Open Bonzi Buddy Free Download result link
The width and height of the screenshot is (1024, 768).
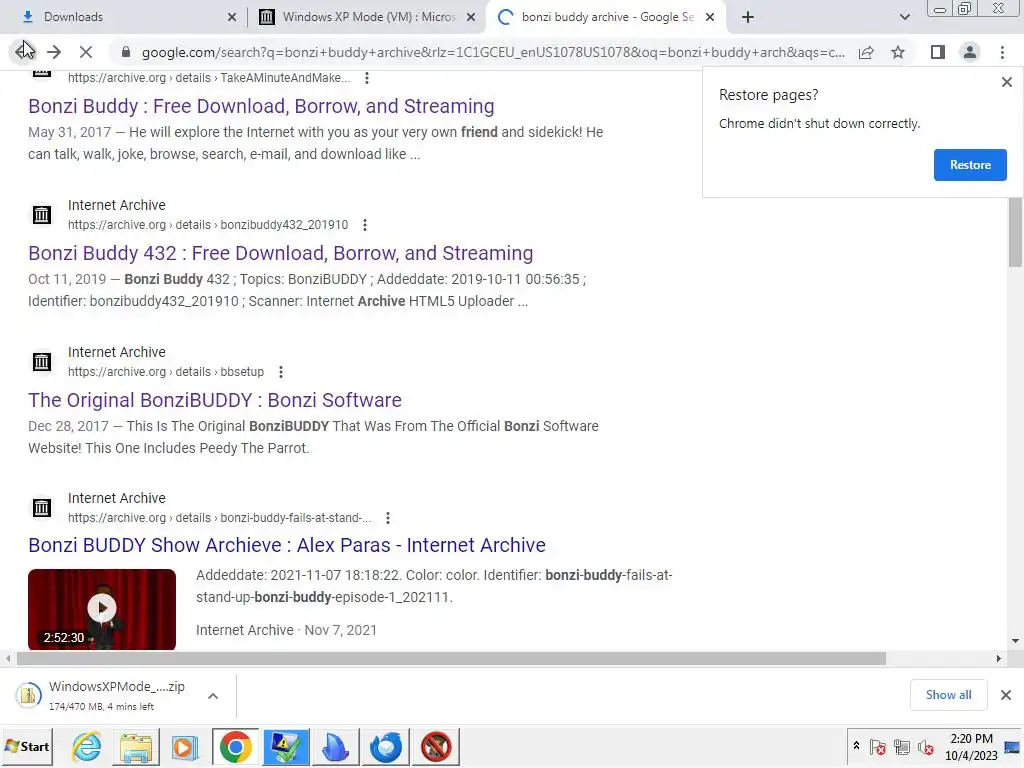tap(261, 106)
